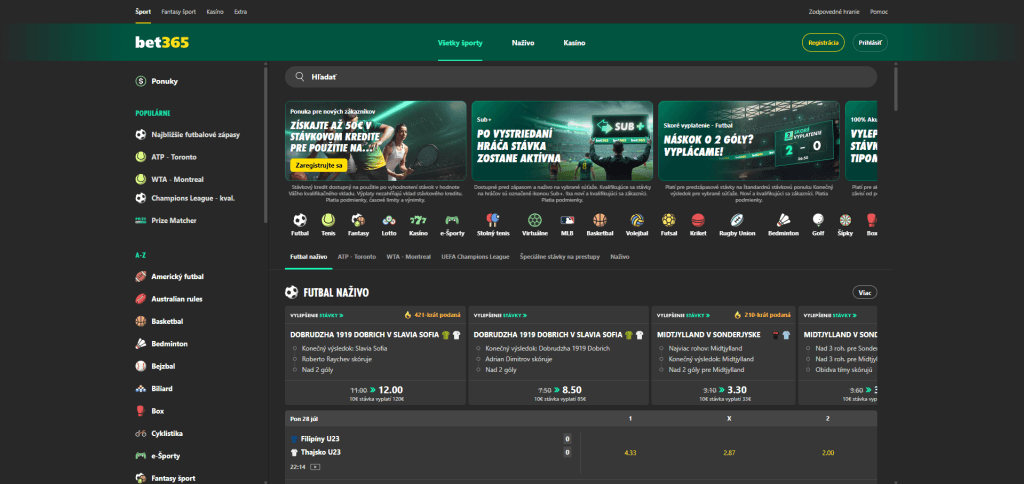Screen dimensions: 1024x484
Task: Click Viac next to Futbal naživo
Action: click(x=865, y=293)
